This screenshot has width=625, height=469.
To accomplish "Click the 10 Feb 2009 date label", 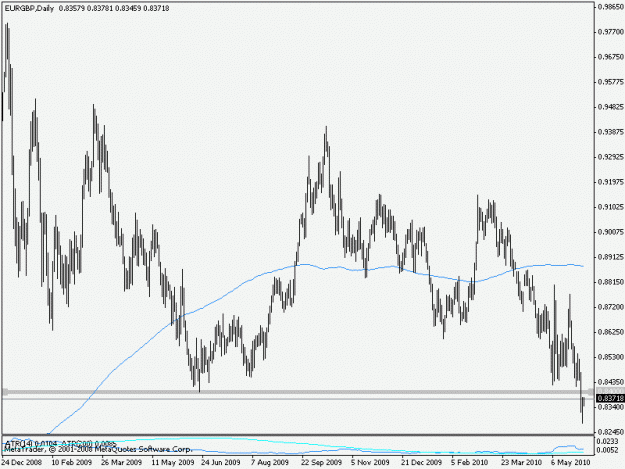I will (x=72, y=463).
